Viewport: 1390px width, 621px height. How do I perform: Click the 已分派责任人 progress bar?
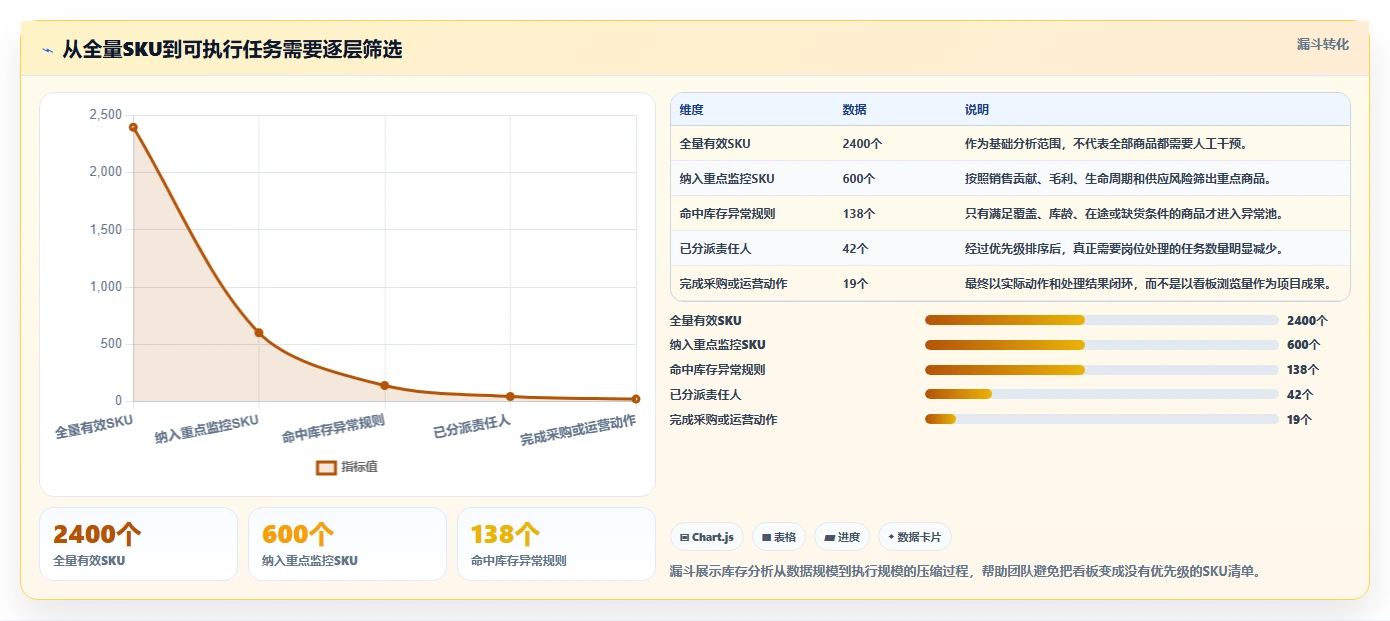point(1102,395)
